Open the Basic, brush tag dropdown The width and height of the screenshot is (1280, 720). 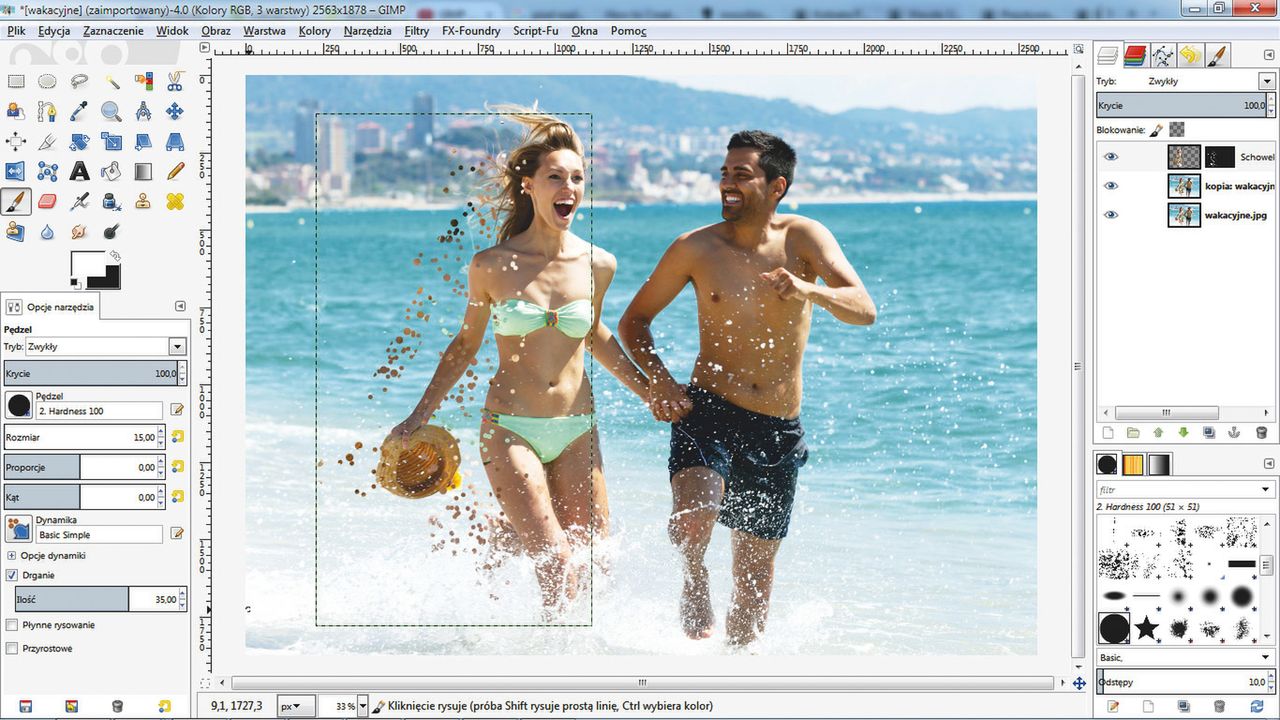pyautogui.click(x=1266, y=657)
